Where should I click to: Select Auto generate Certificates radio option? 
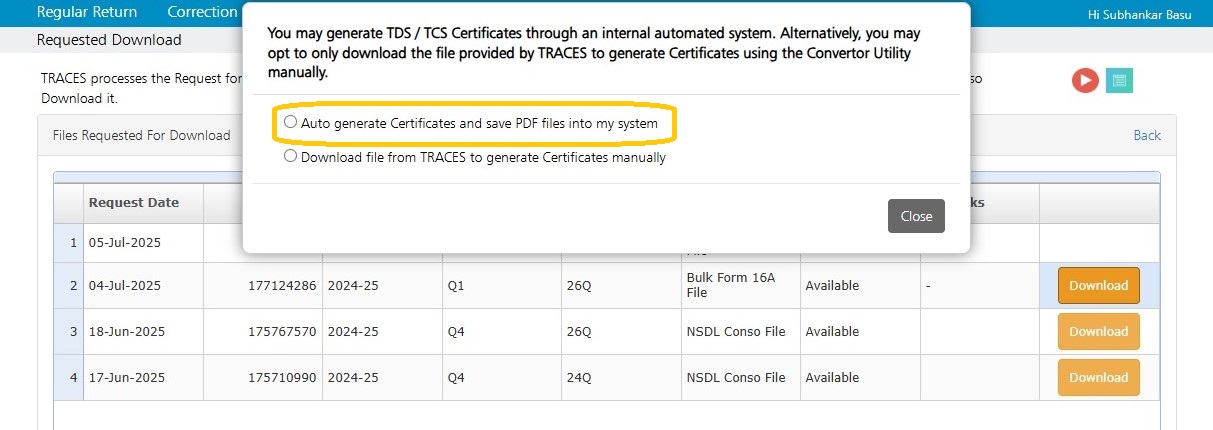pyautogui.click(x=290, y=123)
